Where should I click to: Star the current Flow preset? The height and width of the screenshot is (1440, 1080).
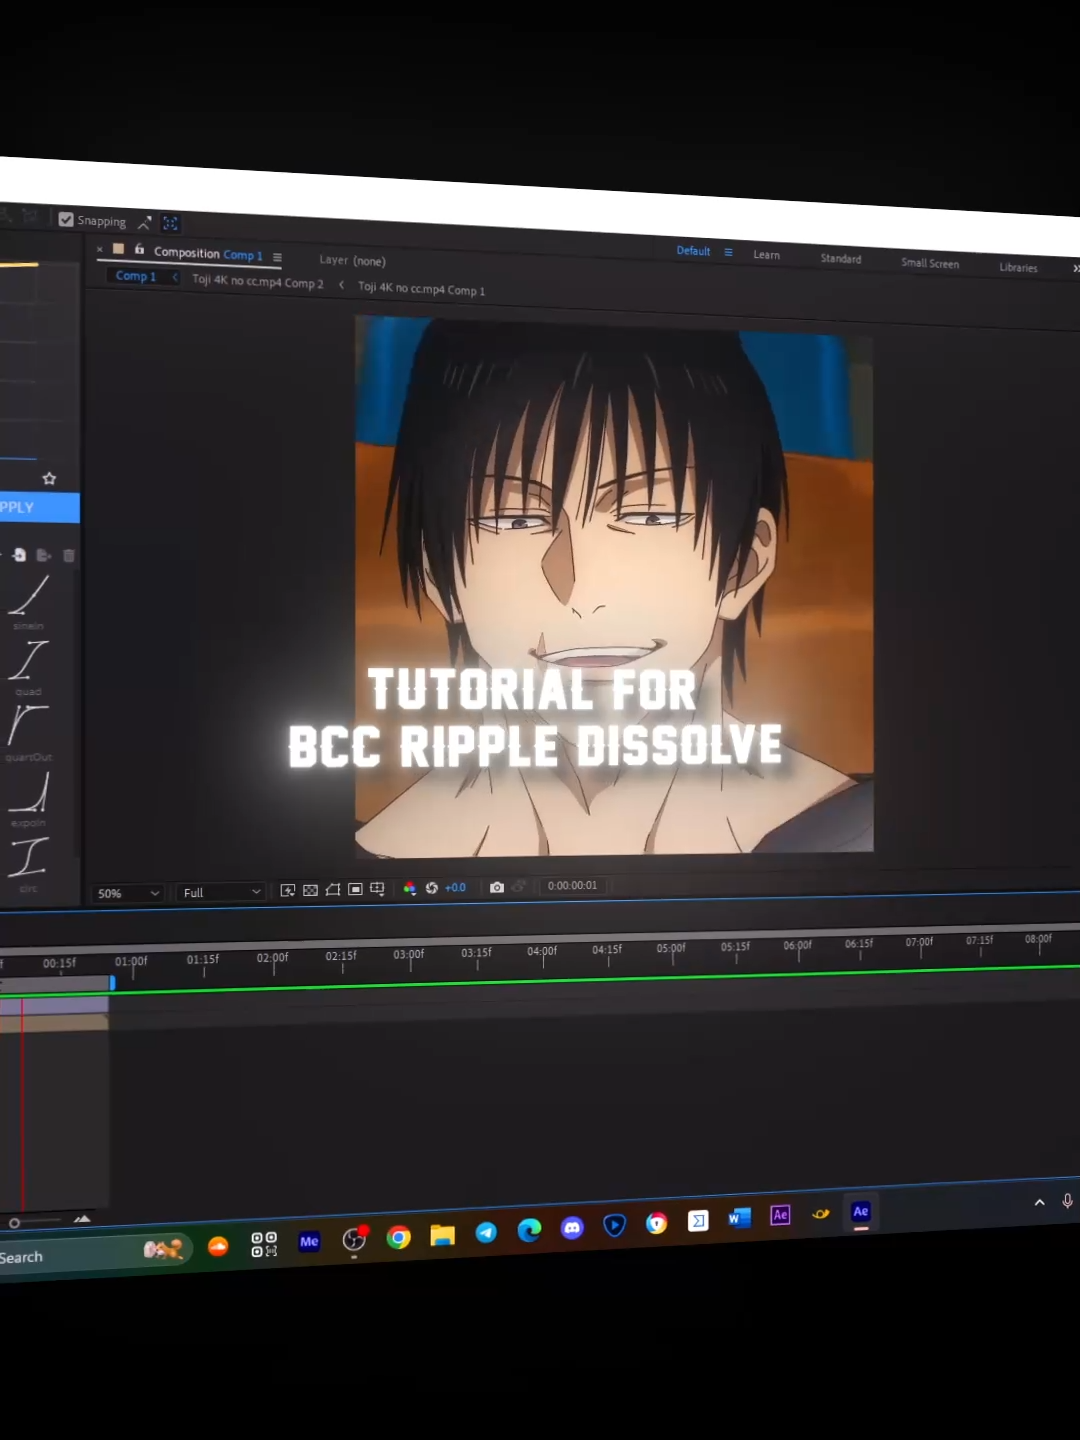point(49,478)
